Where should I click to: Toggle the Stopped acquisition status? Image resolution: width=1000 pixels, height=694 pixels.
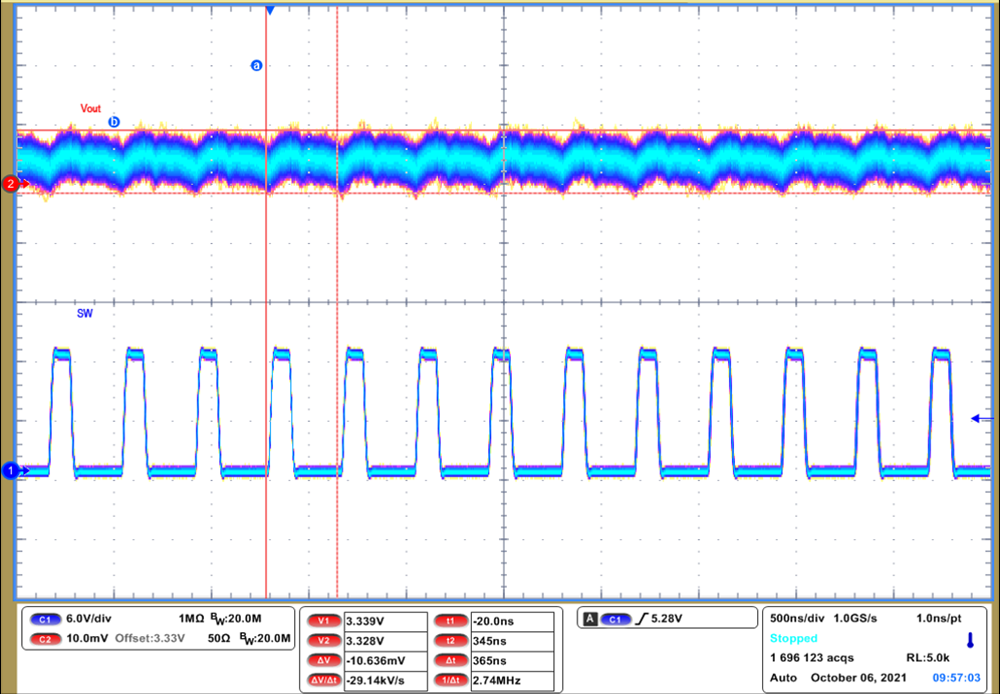click(793, 636)
